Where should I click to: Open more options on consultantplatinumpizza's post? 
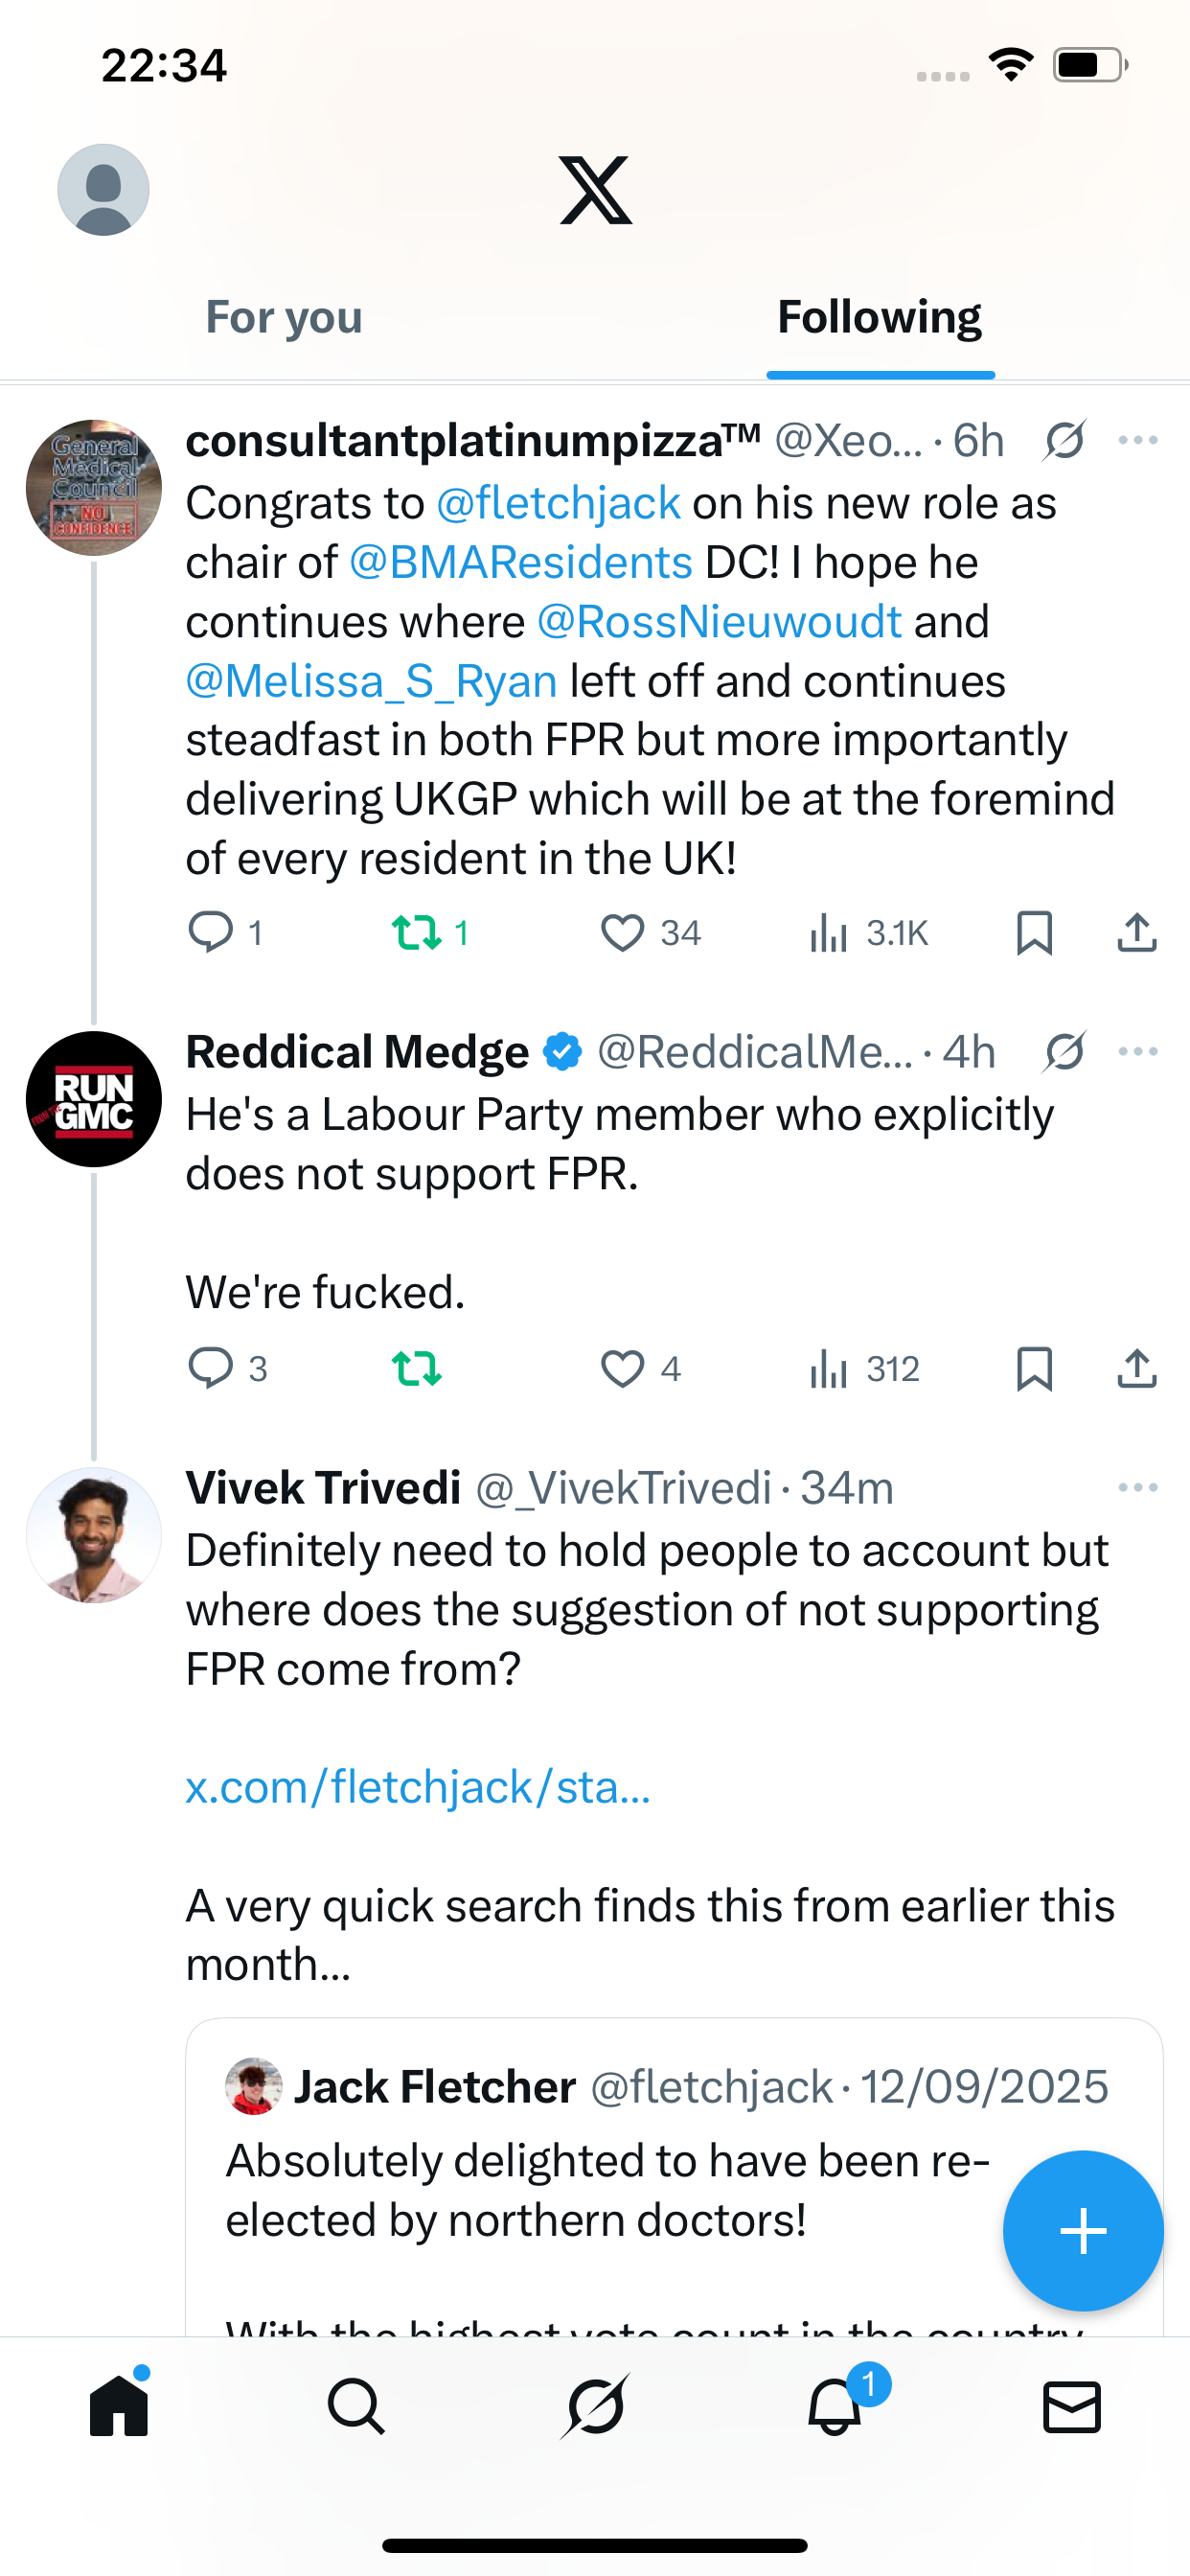(1138, 440)
